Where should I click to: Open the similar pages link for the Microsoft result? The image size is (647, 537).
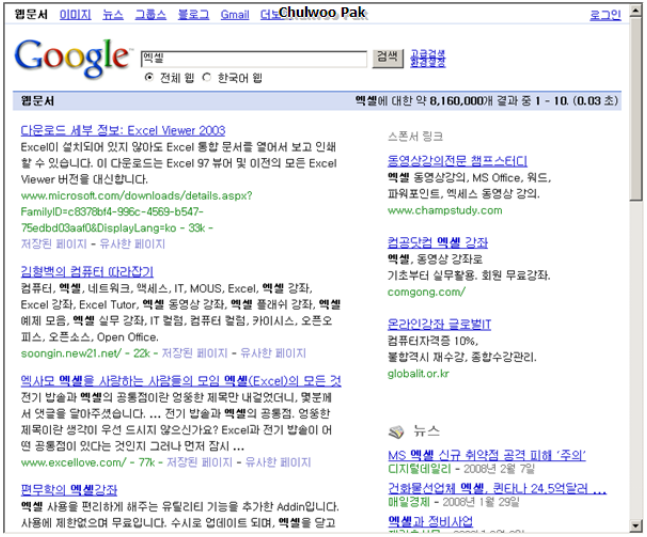(132, 244)
